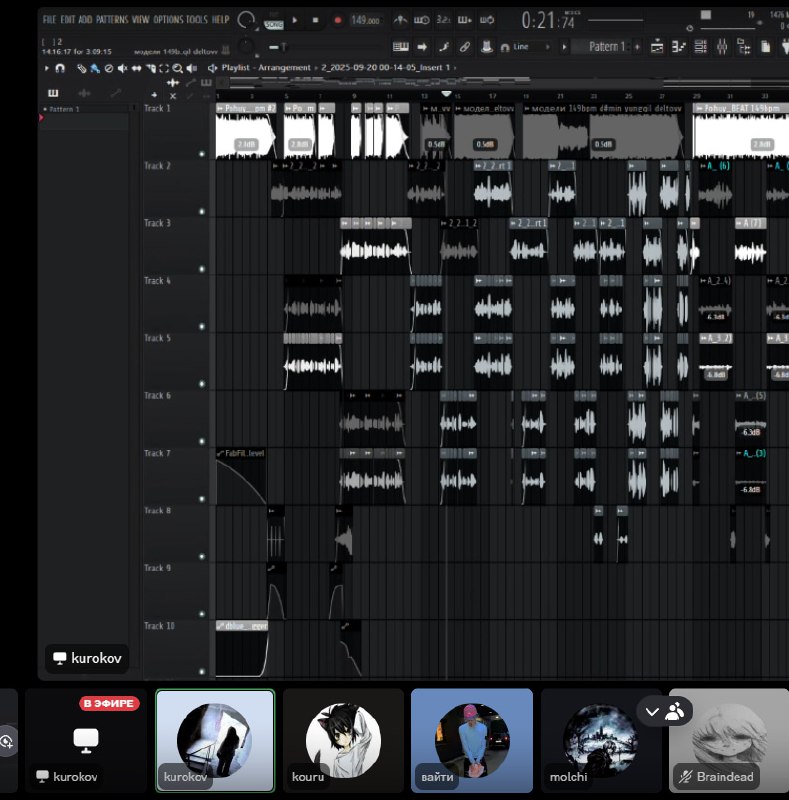Open the Pattern 1 selector dropdown
789x800 pixels.
pos(606,47)
